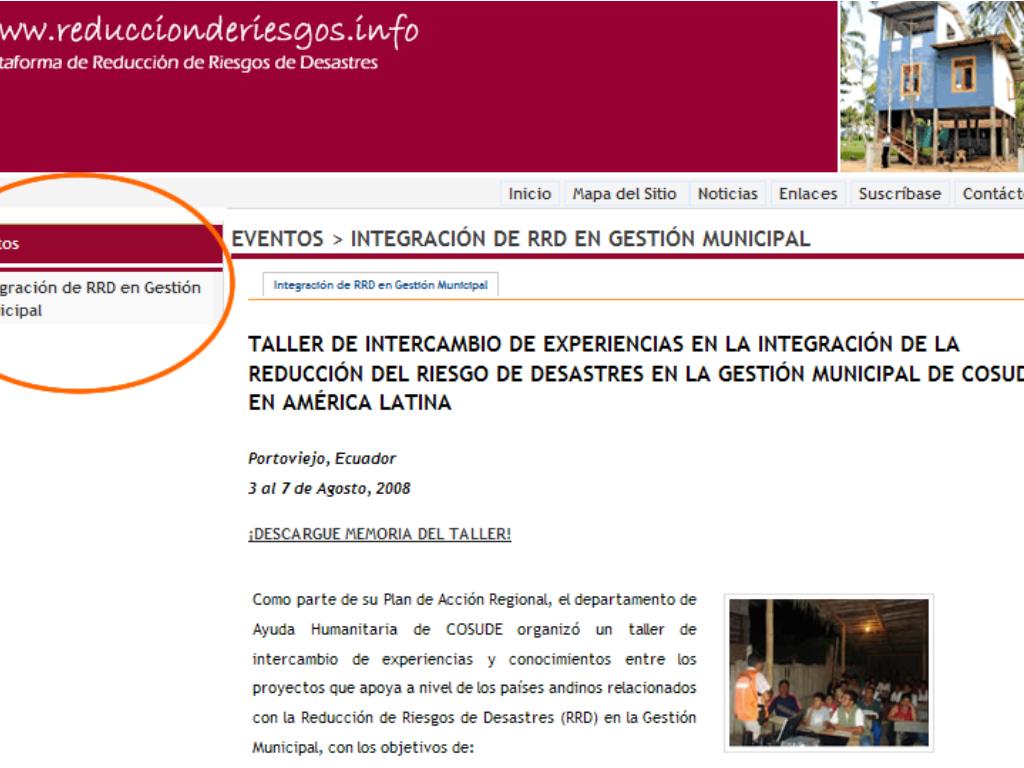Click the workshop classroom photo thumbnail

829,673
